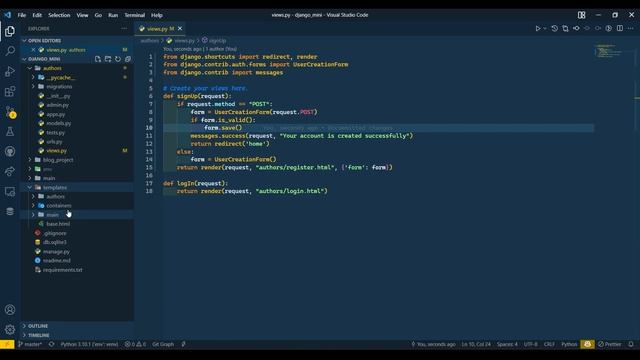The image size is (640, 360).
Task: Open the GitHub icon in activity bar
Action: (x=10, y=151)
